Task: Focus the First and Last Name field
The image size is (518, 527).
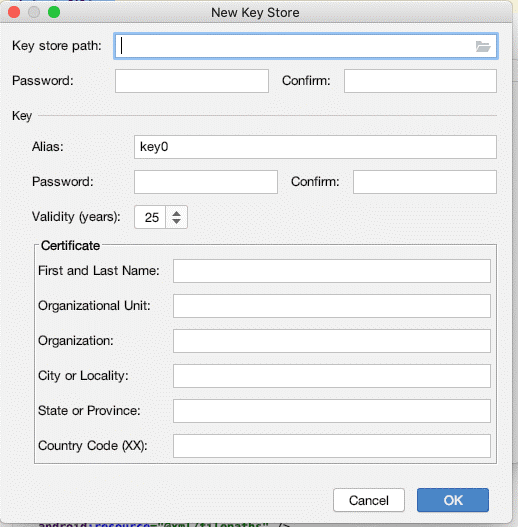Action: click(x=332, y=271)
